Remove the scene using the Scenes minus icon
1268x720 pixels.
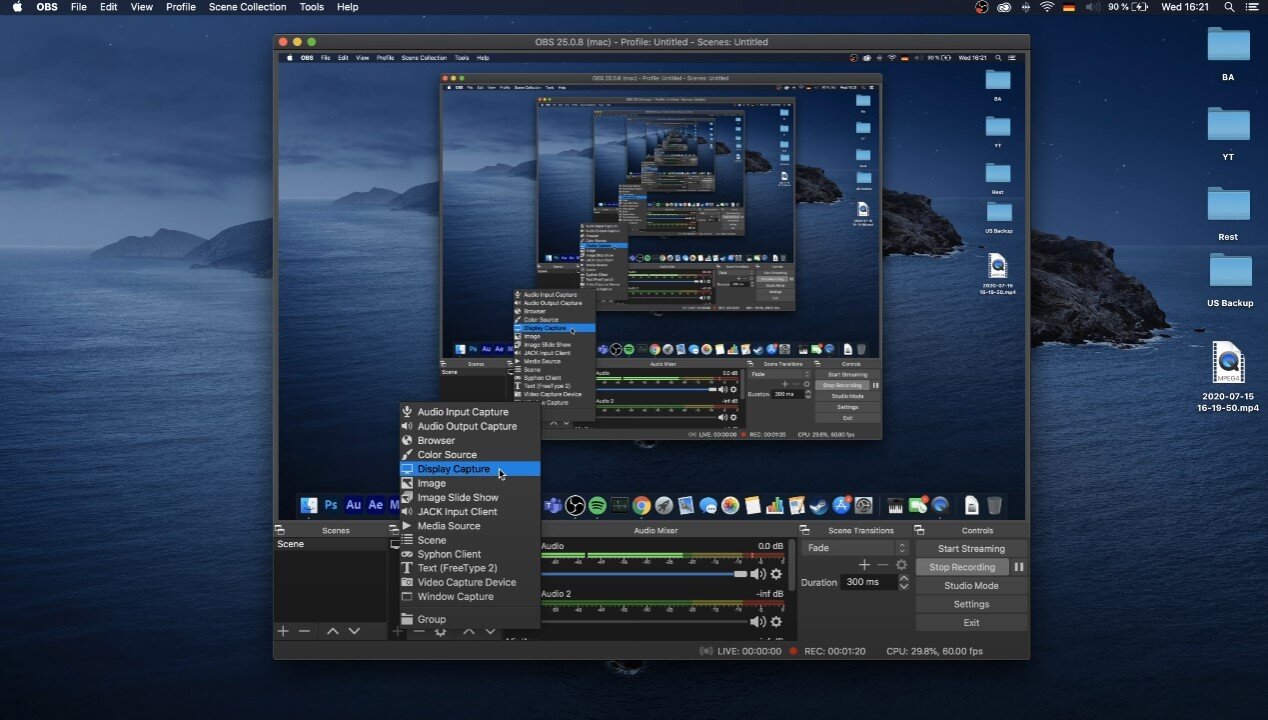coord(304,631)
